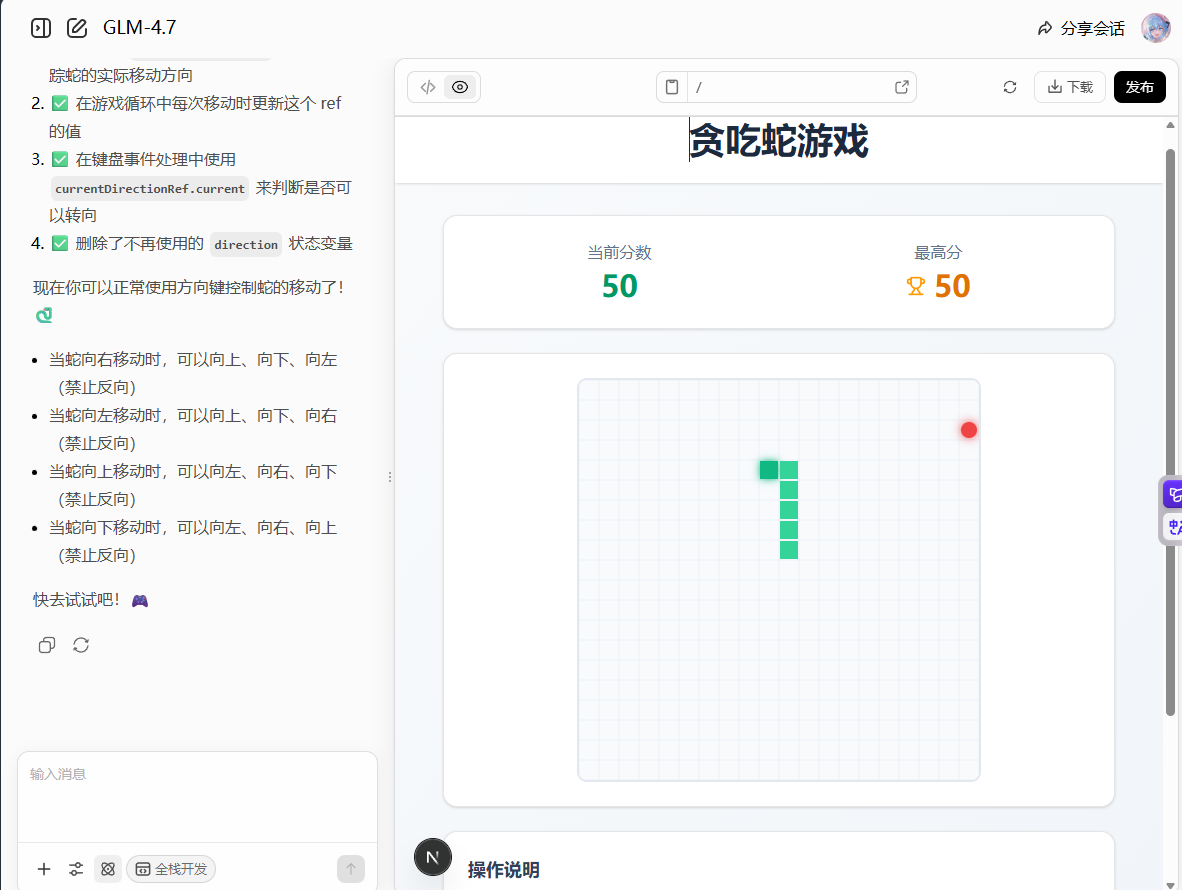This screenshot has height=890, width=1182.
Task: Regenerate the assistant response
Action: (x=81, y=645)
